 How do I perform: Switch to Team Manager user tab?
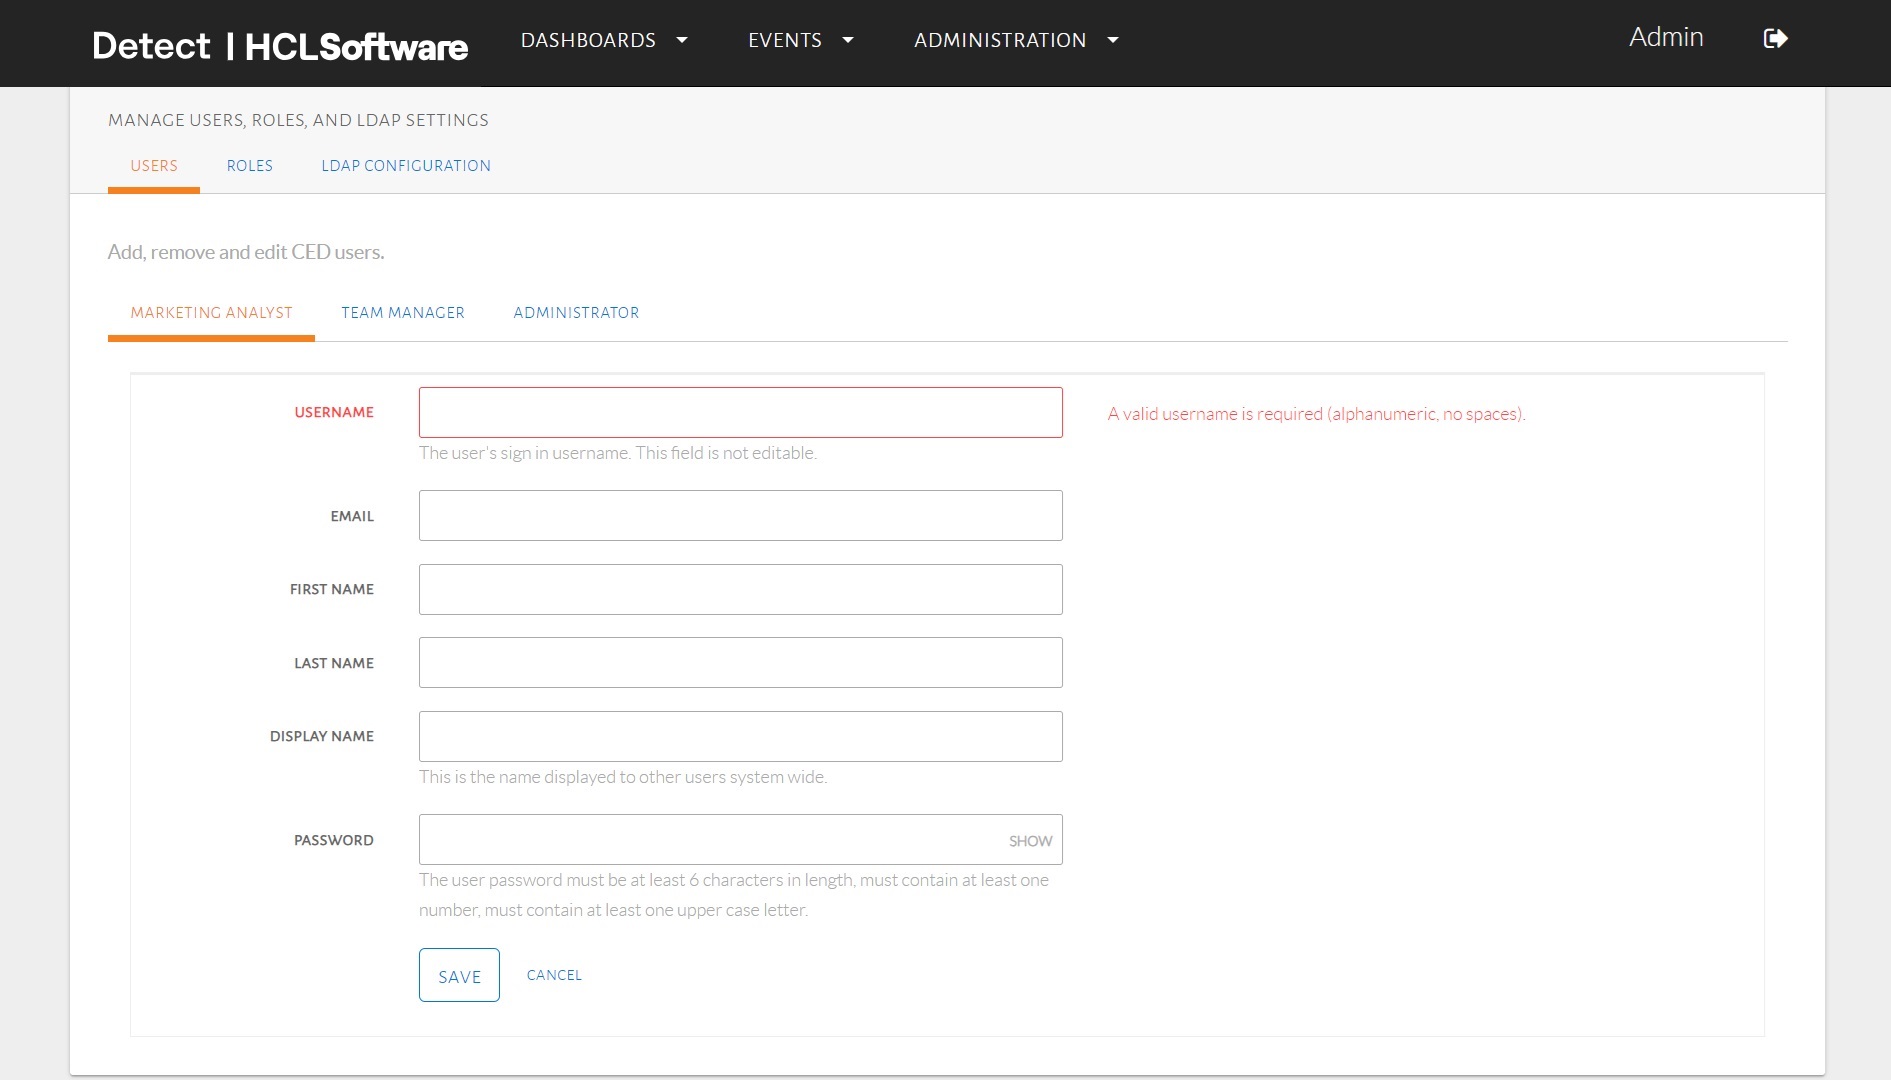click(402, 313)
